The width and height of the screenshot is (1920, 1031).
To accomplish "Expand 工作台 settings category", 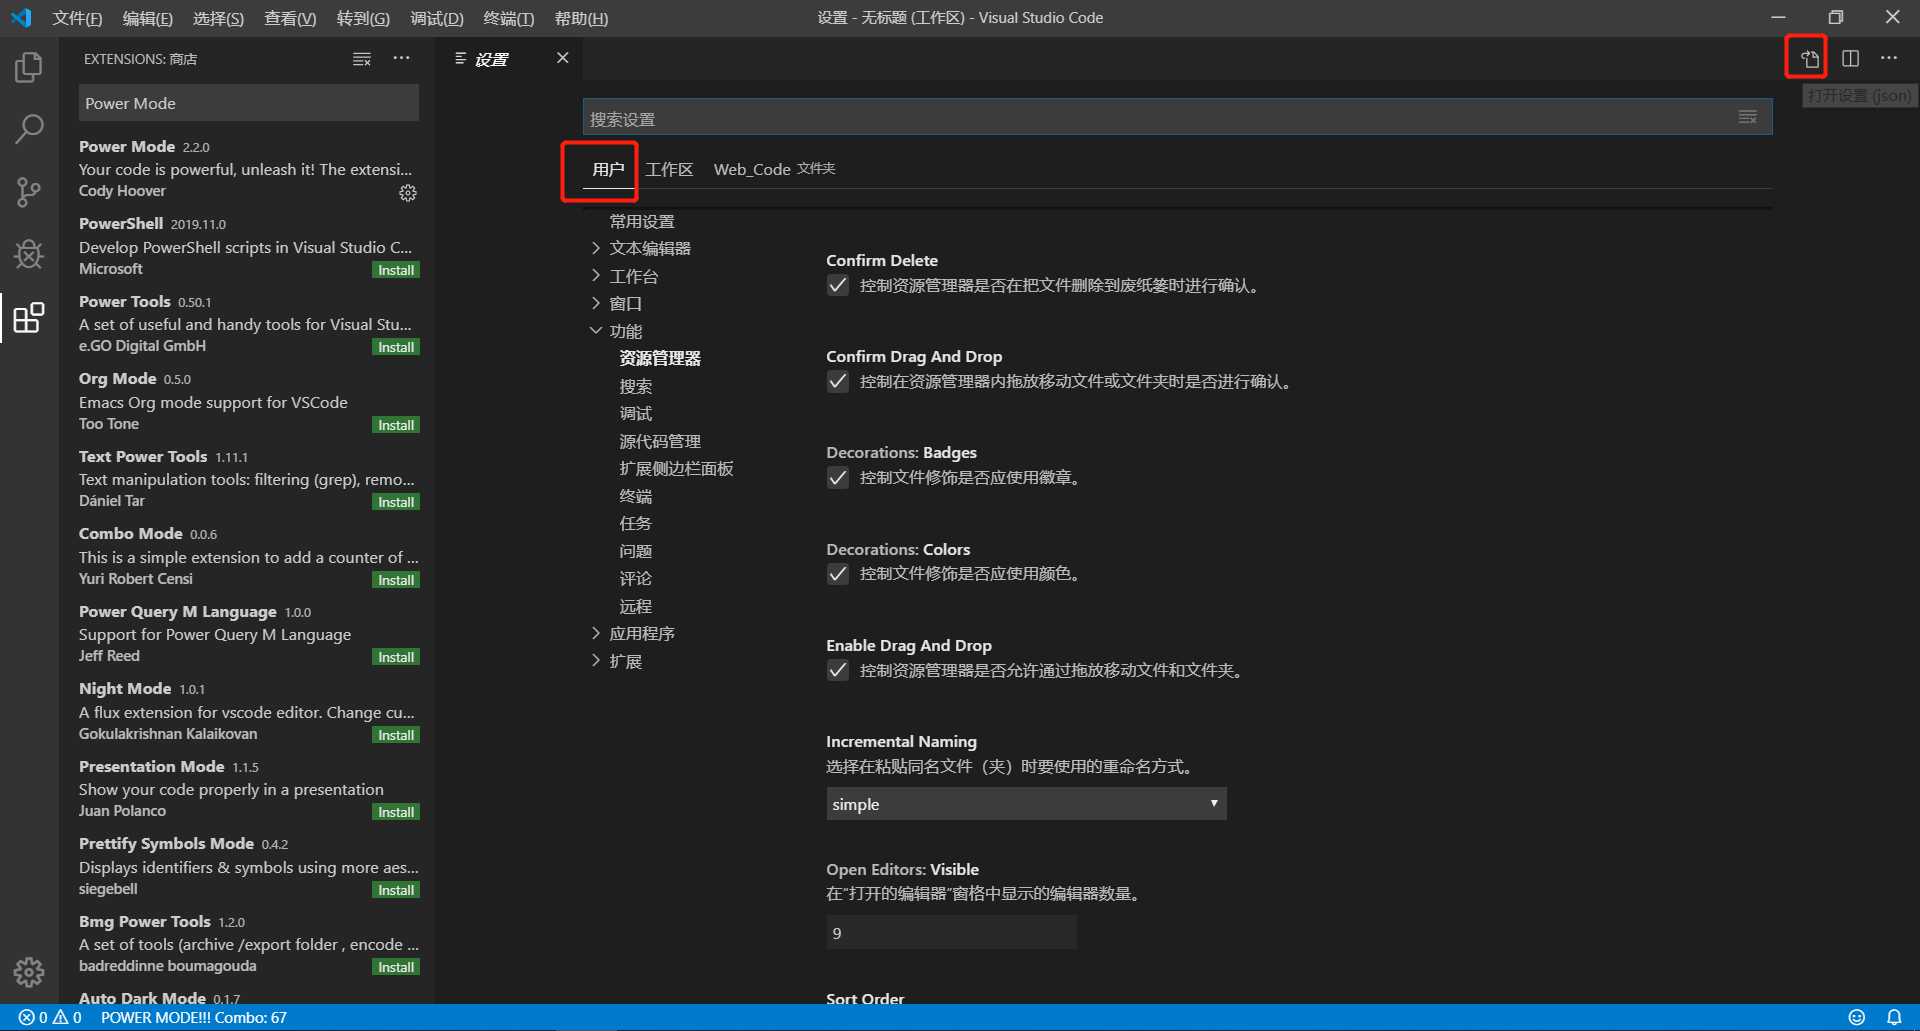I will pyautogui.click(x=596, y=276).
